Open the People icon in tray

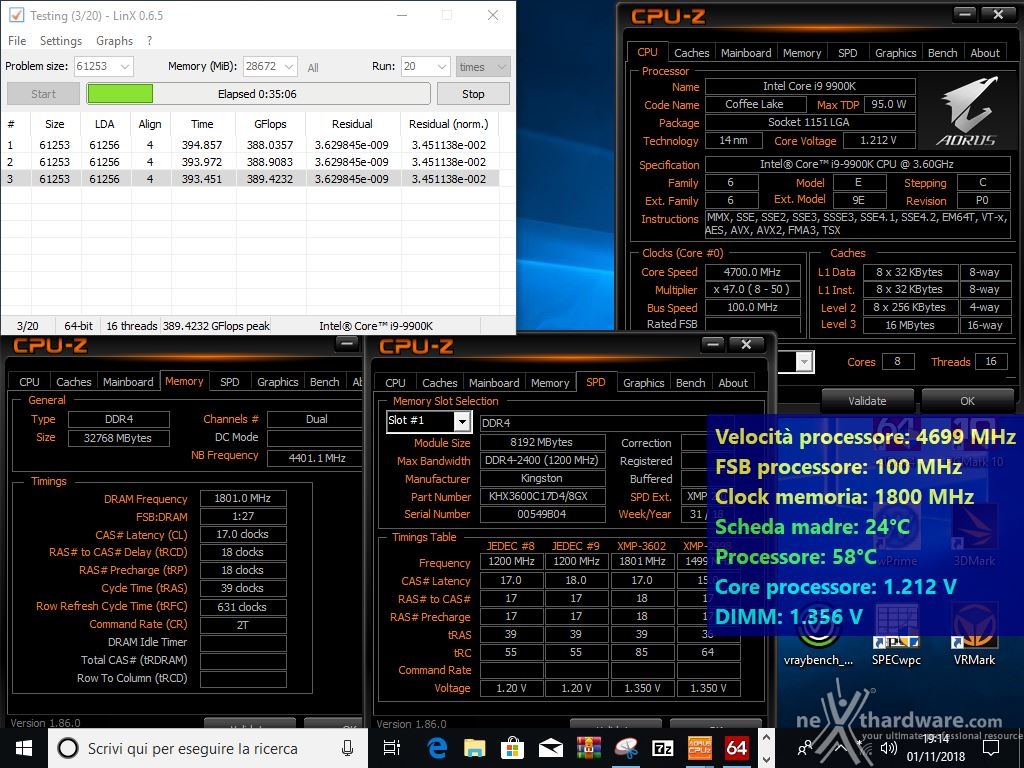coord(805,748)
